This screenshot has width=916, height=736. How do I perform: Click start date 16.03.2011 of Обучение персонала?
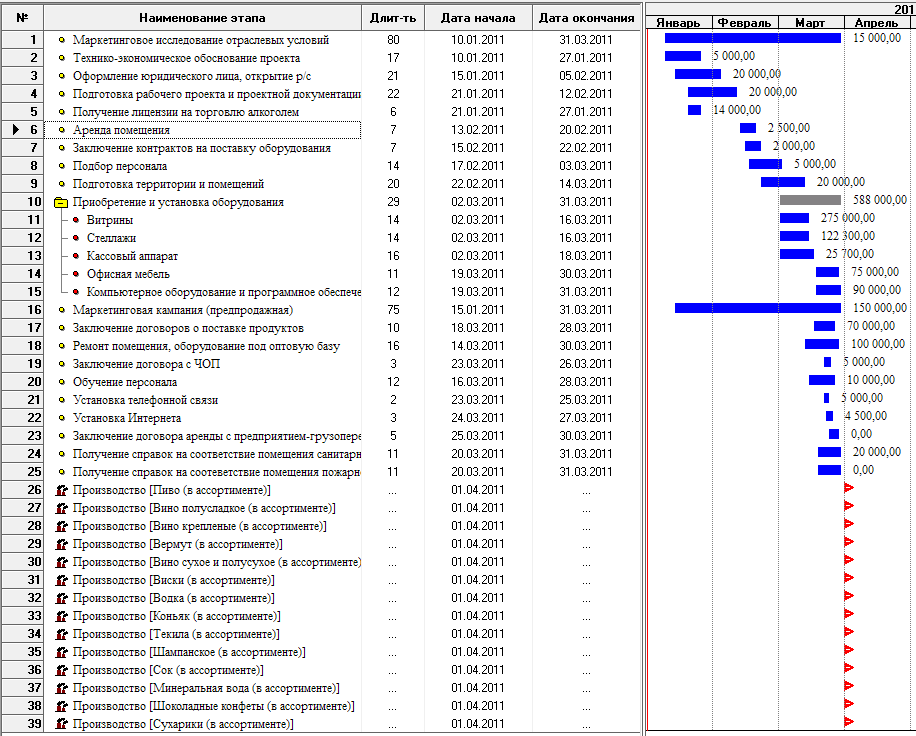[478, 382]
